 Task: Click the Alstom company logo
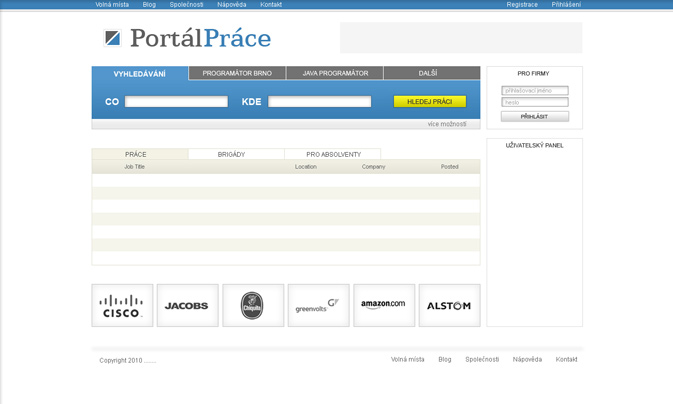[449, 305]
